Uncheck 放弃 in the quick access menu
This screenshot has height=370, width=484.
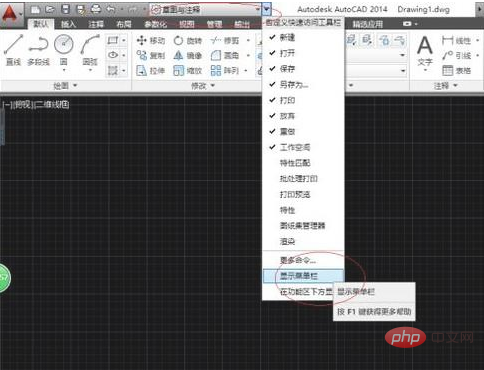point(303,116)
